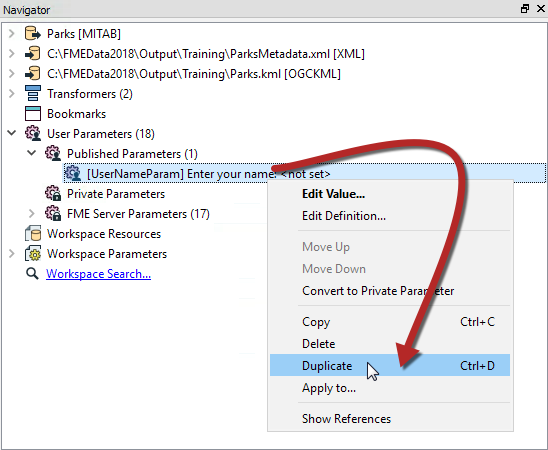Select the ParksMetadata.xml [XML] path text
Viewport: 548px width, 450px height.
tap(206, 54)
